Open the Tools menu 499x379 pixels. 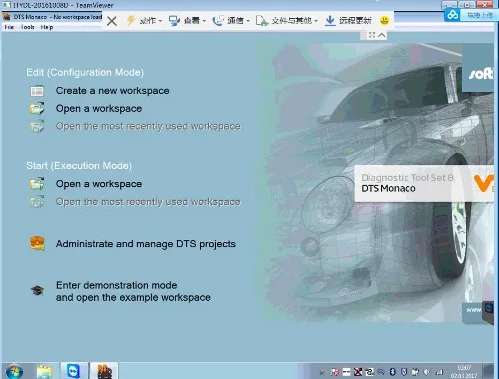[27, 27]
